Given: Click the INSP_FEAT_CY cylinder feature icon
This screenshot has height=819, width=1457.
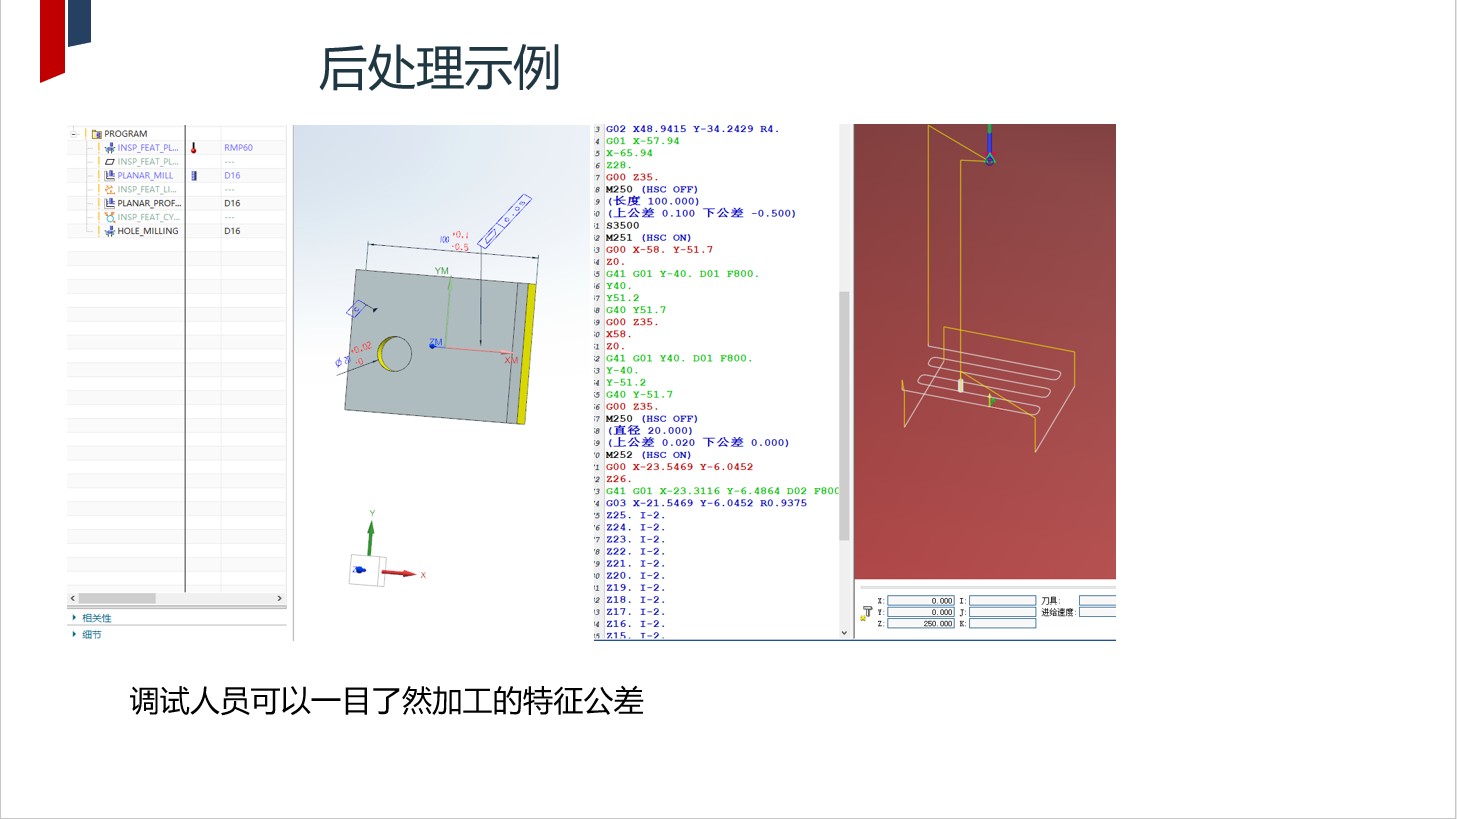Looking at the screenshot, I should (110, 217).
